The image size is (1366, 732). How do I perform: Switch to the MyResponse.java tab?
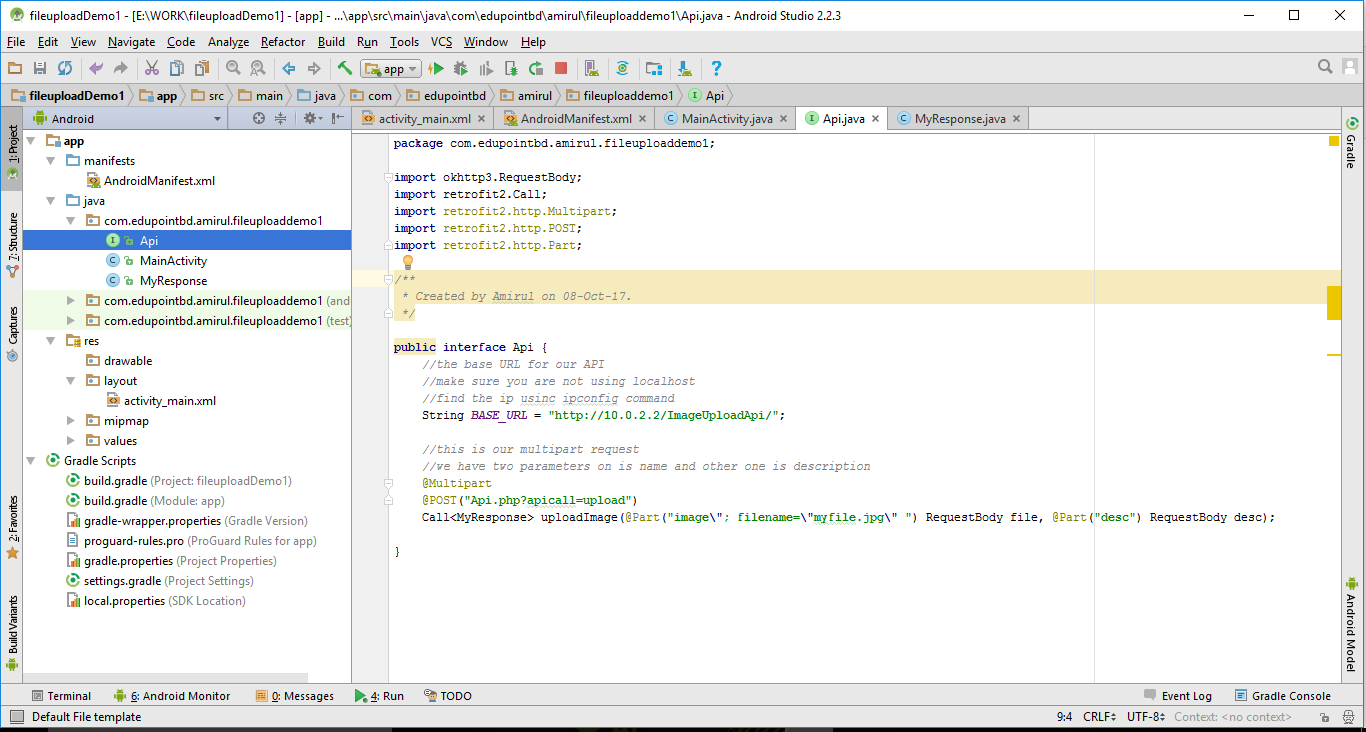(x=961, y=118)
